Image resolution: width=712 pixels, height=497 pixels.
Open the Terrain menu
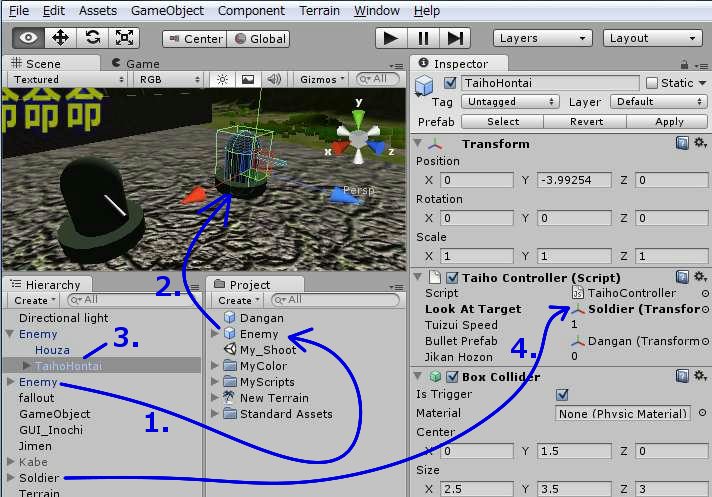319,10
